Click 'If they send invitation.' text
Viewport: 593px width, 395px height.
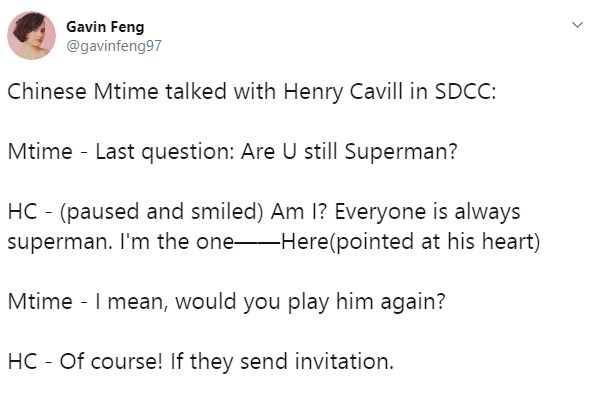tap(282, 361)
